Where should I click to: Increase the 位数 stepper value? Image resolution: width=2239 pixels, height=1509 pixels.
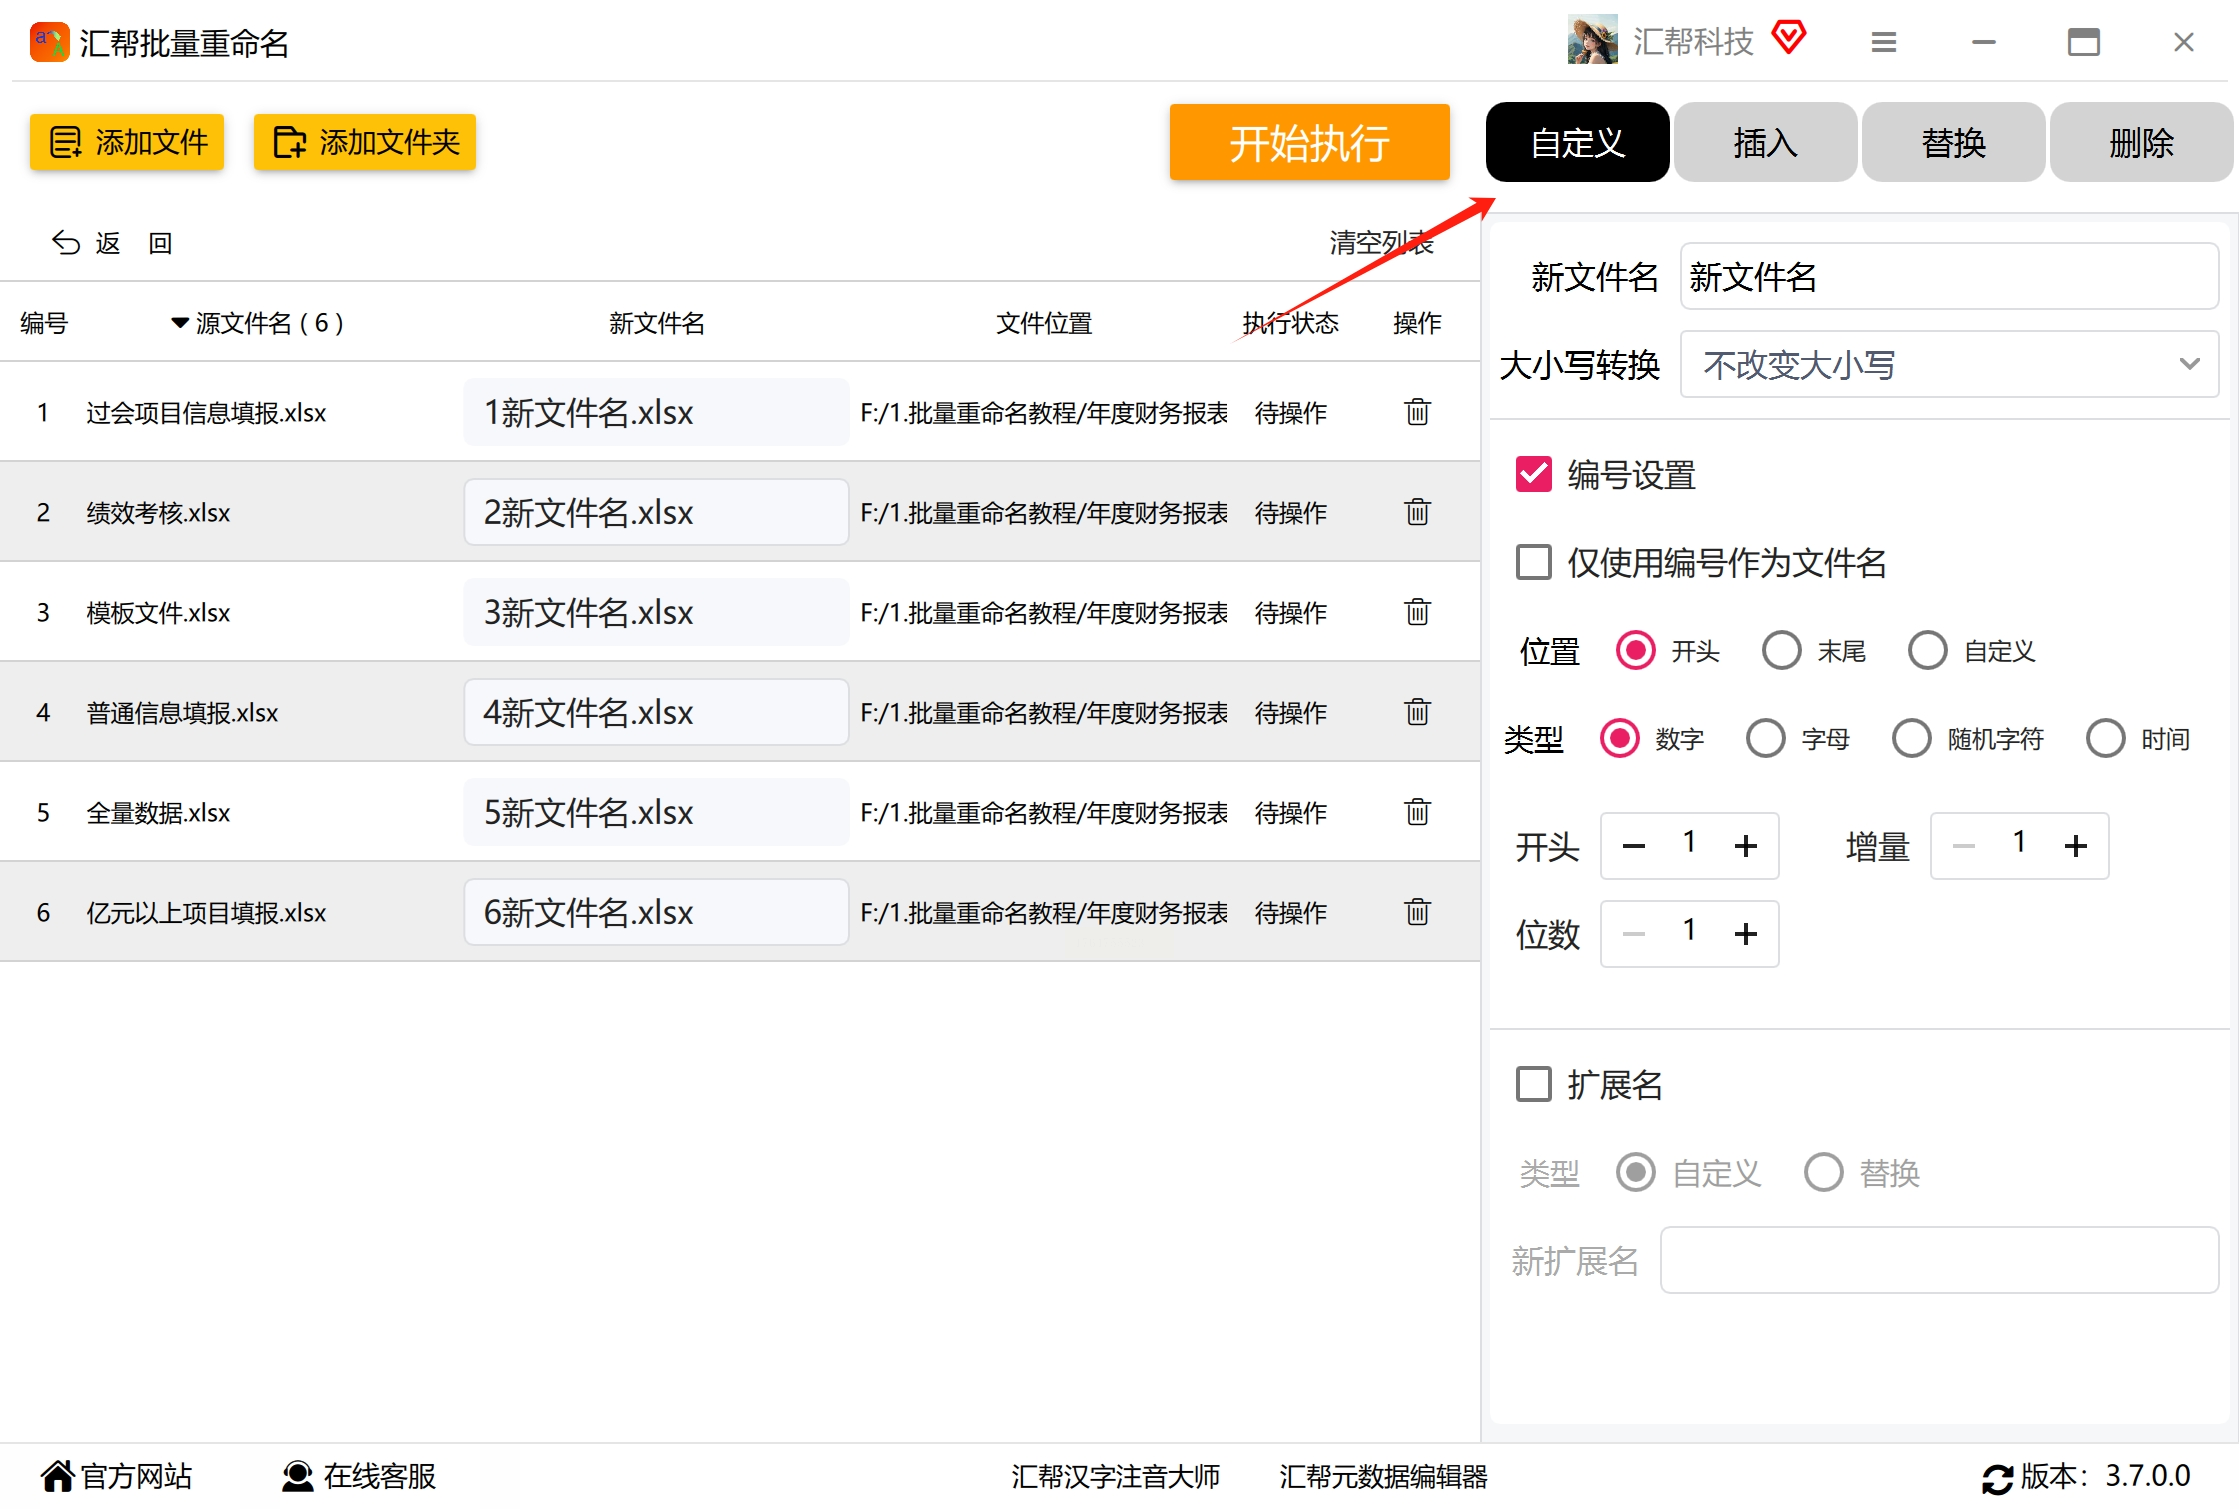(x=1745, y=934)
